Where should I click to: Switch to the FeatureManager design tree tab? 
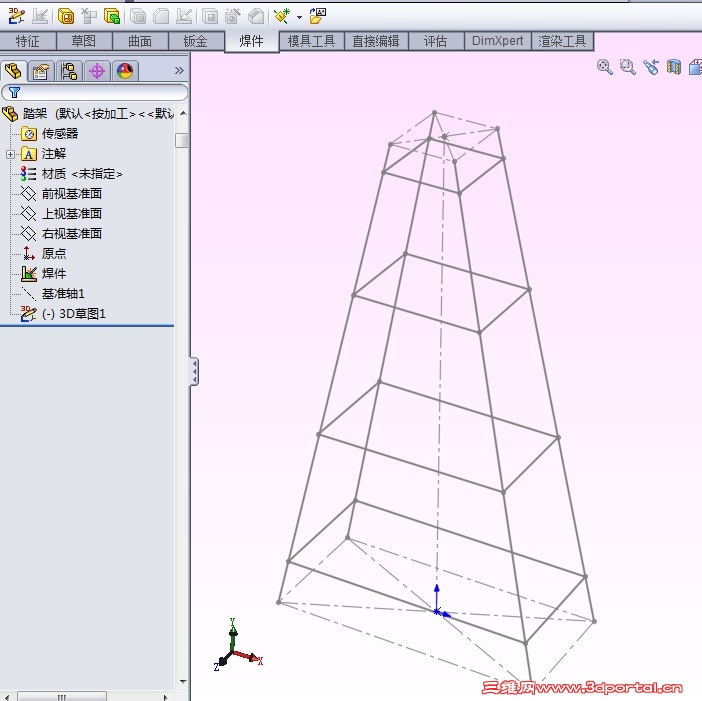coord(13,71)
